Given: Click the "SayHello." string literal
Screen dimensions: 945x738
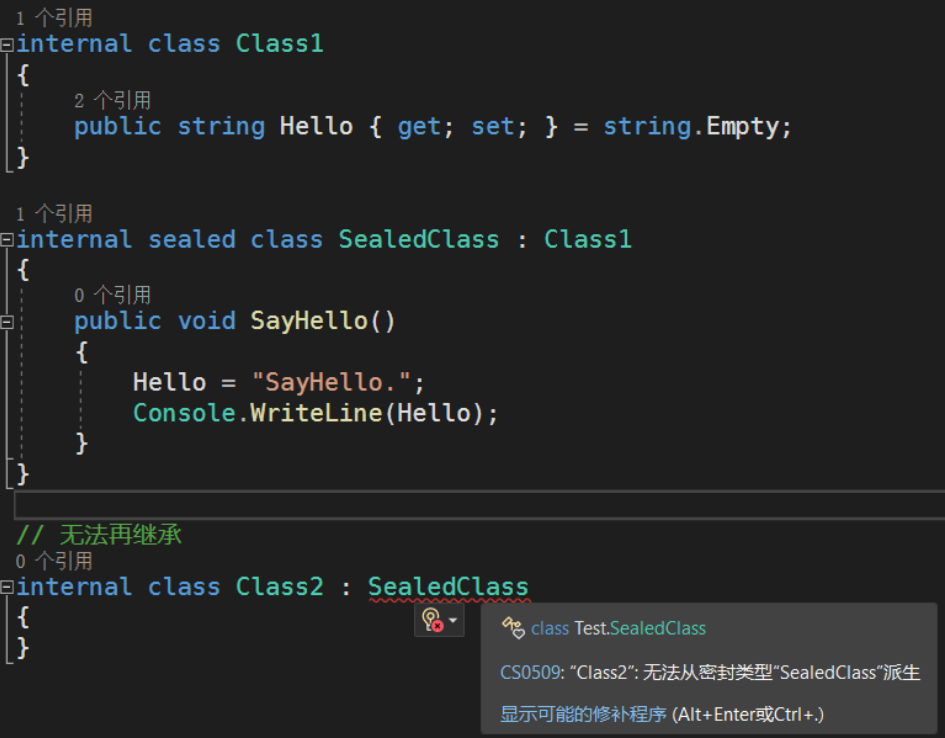Looking at the screenshot, I should pos(332,382).
